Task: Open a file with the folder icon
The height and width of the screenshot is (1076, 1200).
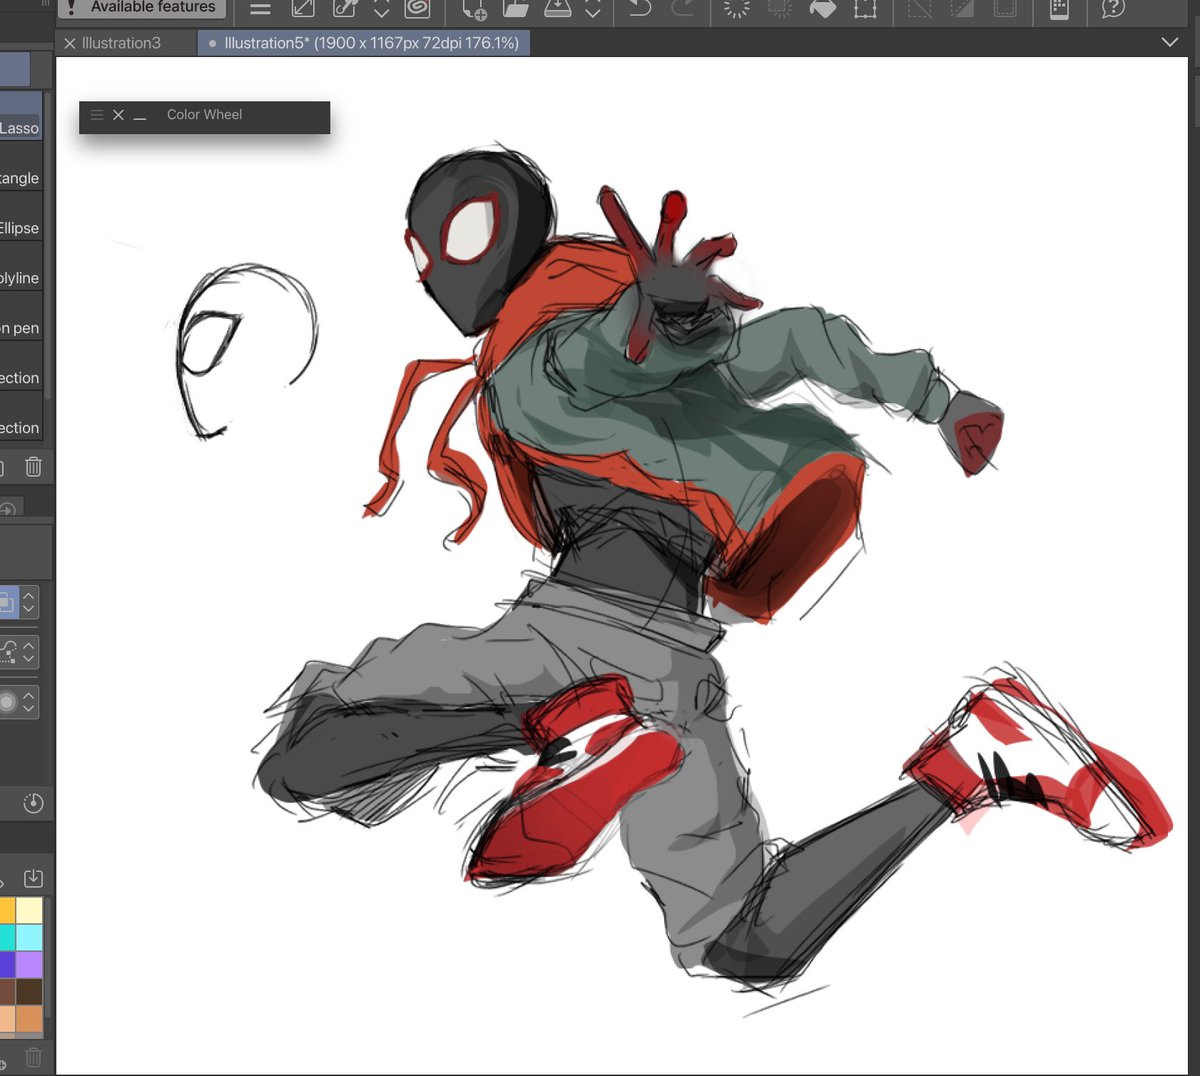Action: click(x=516, y=9)
